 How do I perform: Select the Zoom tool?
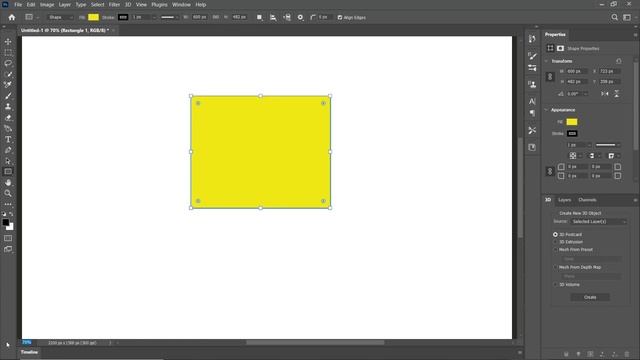point(8,193)
